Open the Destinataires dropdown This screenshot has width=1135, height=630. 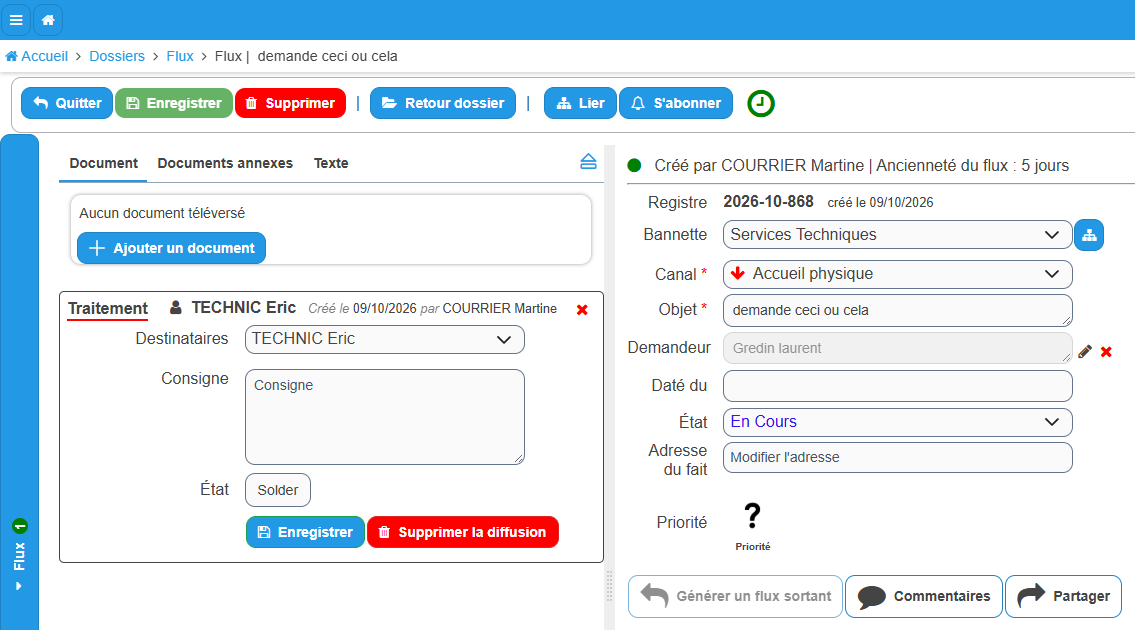(384, 340)
